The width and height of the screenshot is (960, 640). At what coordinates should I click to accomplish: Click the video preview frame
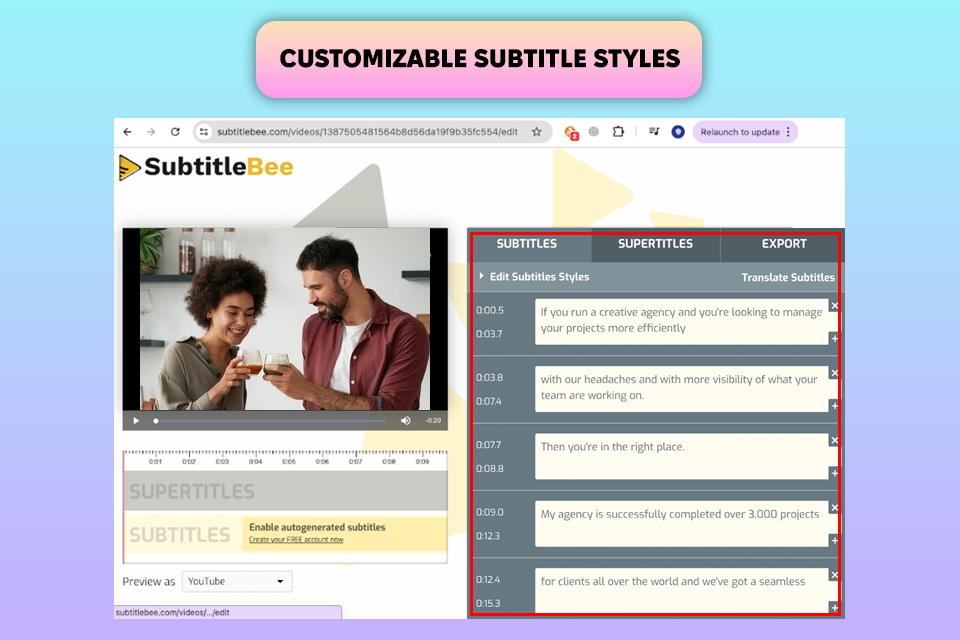285,319
